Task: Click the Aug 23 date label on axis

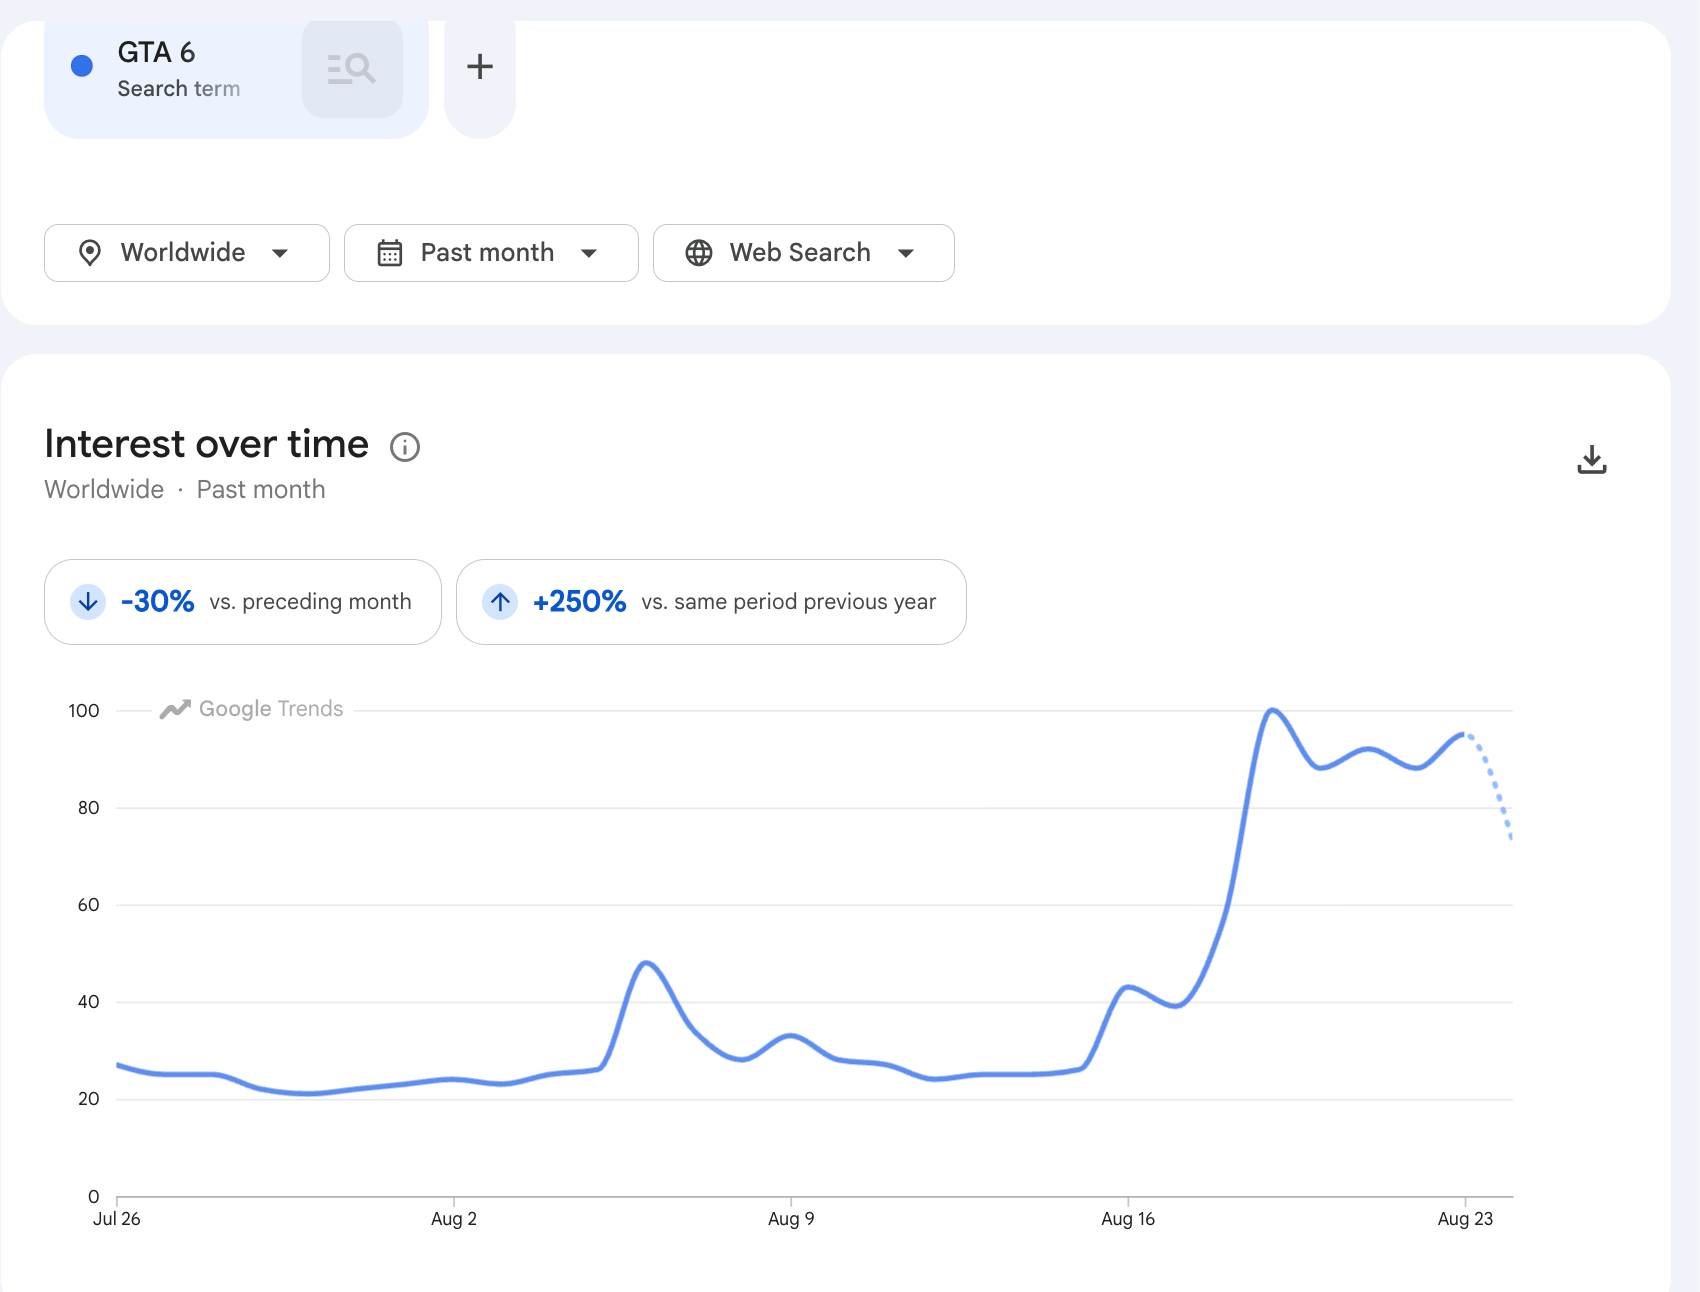Action: [x=1465, y=1219]
